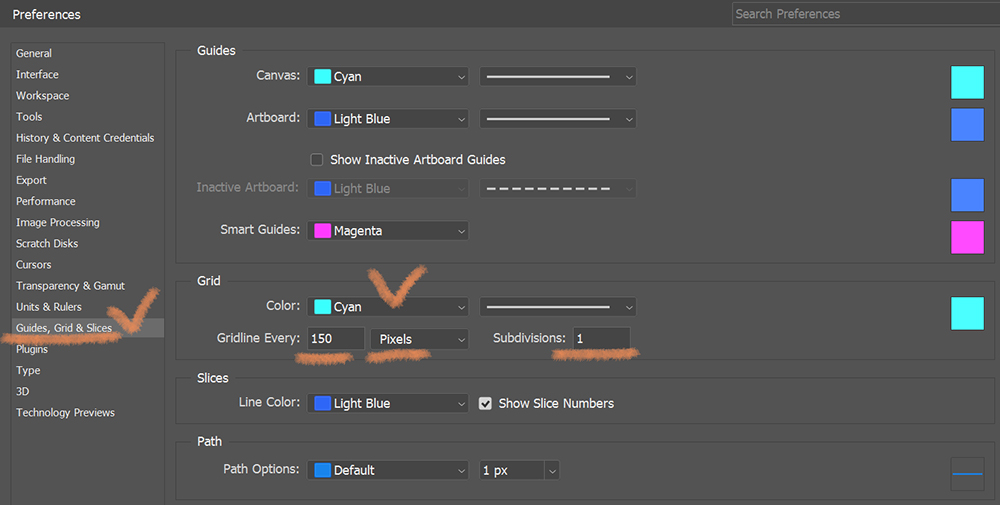The width and height of the screenshot is (1000, 505).
Task: Open Transparency & Gamut settings
Action: [x=70, y=286]
